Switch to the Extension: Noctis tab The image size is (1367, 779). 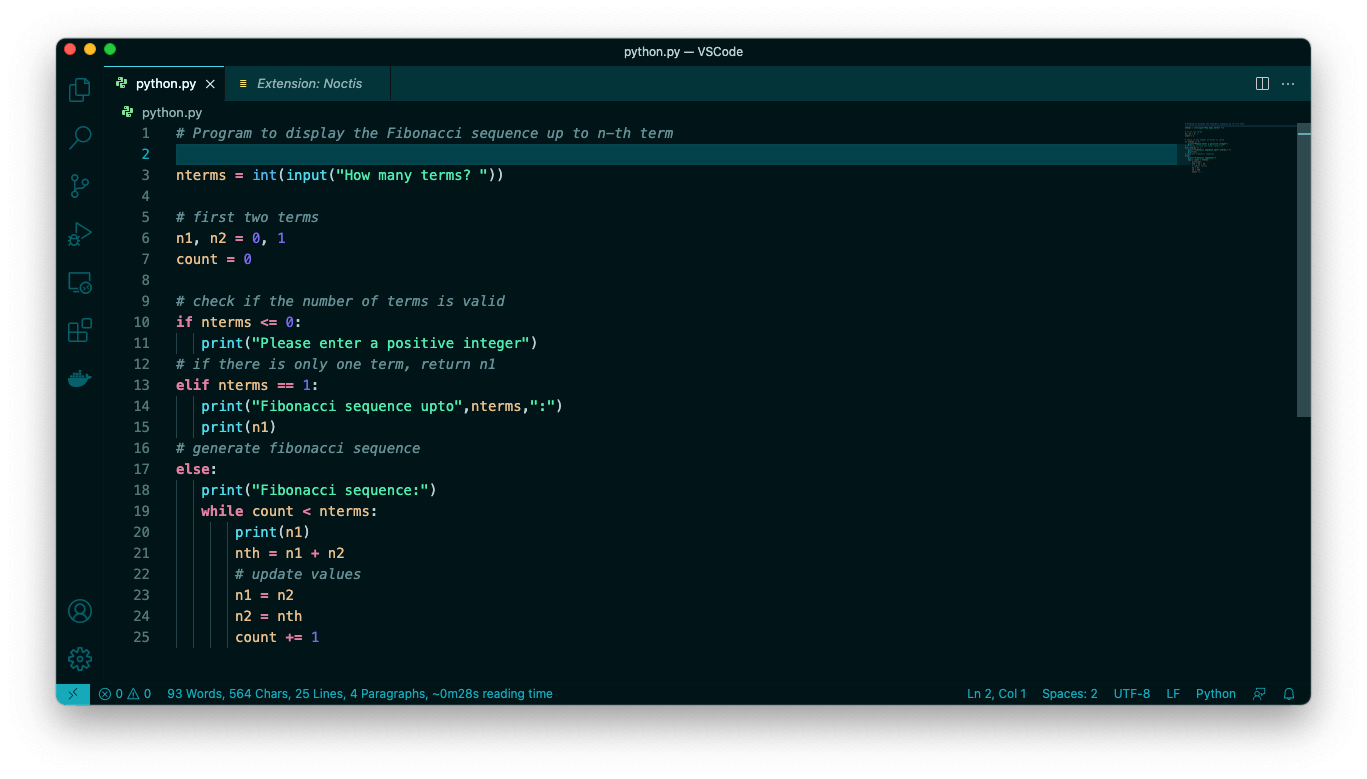click(309, 84)
